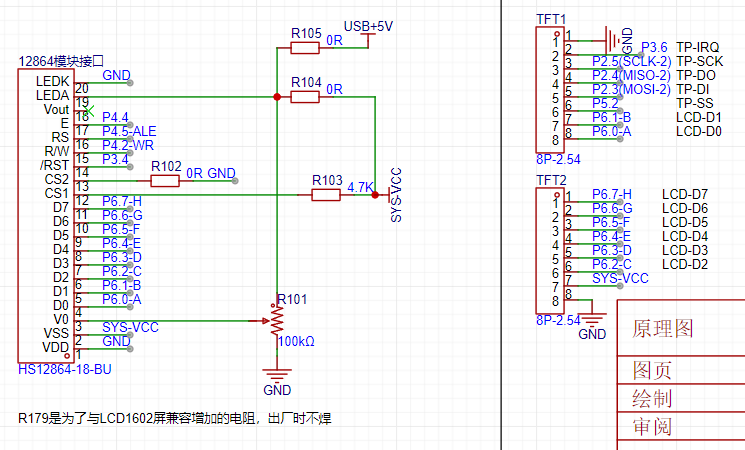Select the LCD-D2 text annotation
Screen dimensions: 745x450
685,264
